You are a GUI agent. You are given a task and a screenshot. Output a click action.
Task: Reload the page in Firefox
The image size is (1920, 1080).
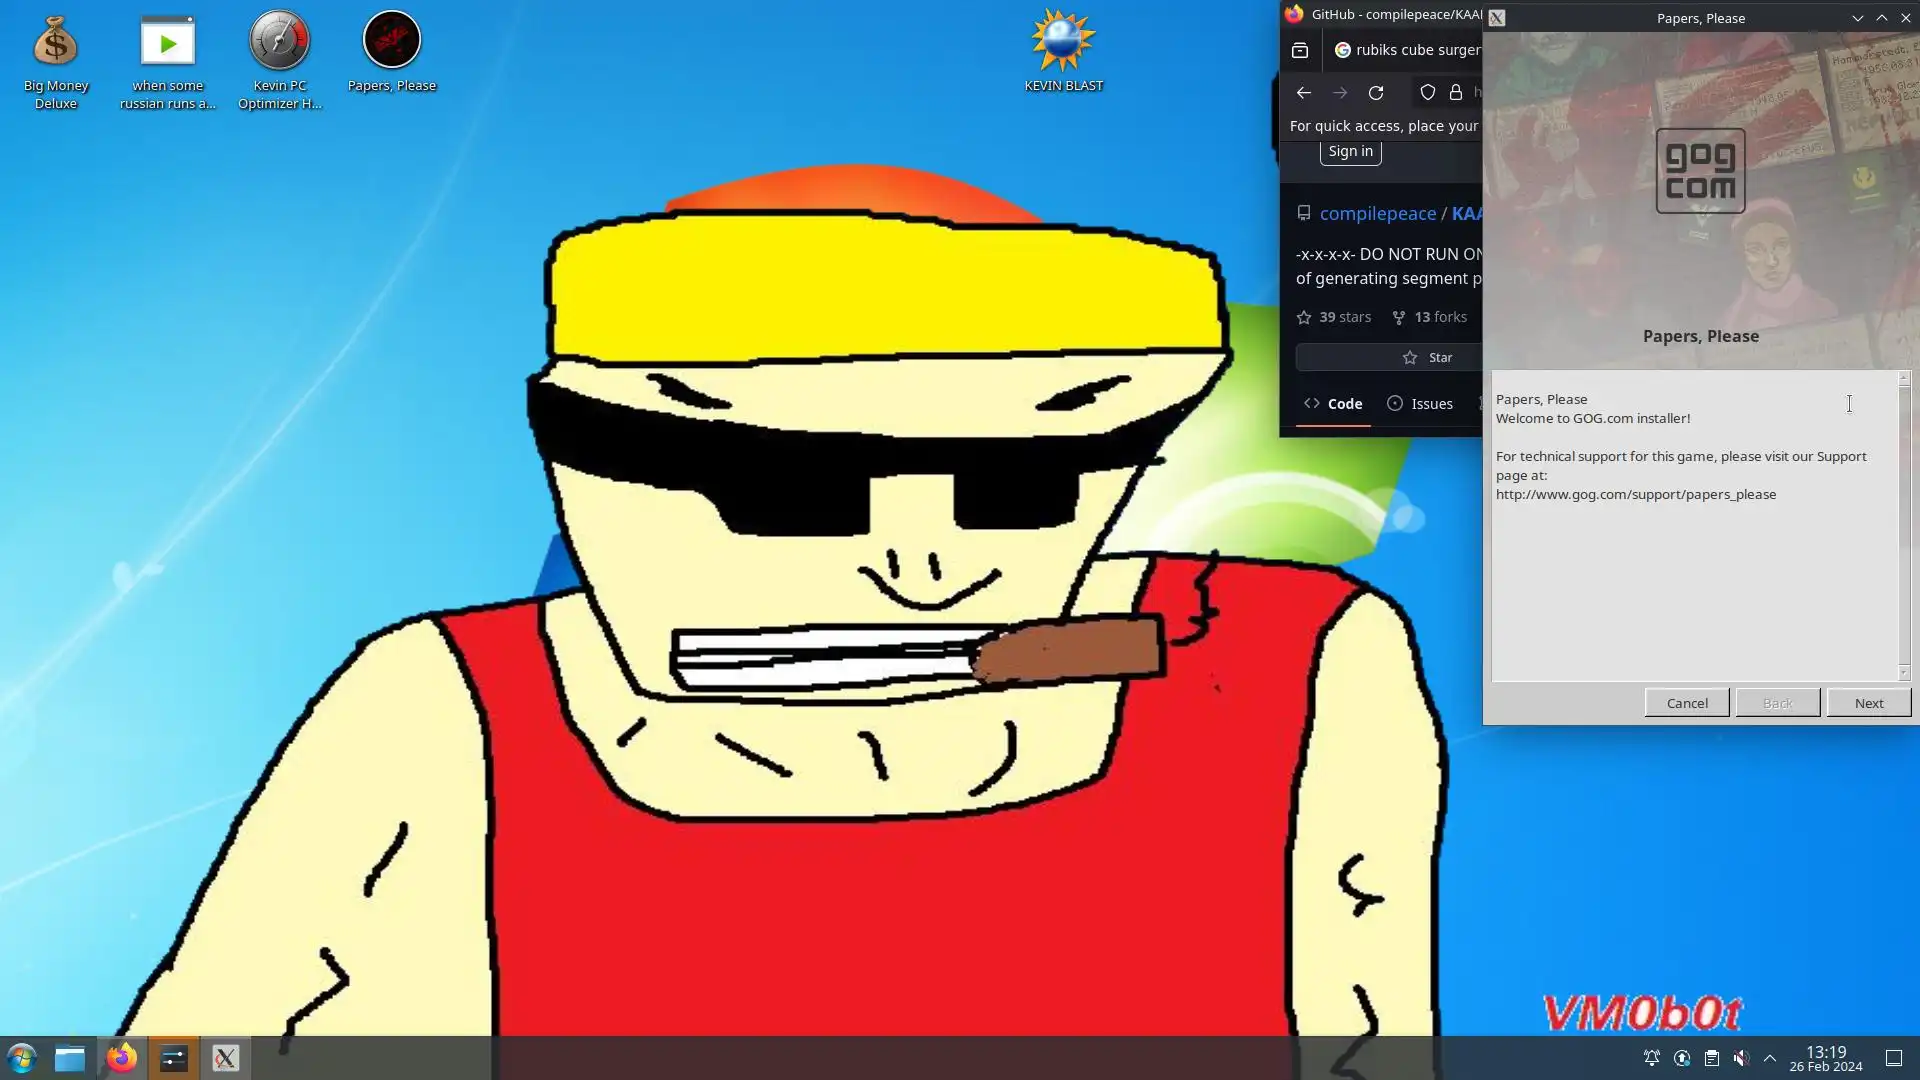[1376, 93]
